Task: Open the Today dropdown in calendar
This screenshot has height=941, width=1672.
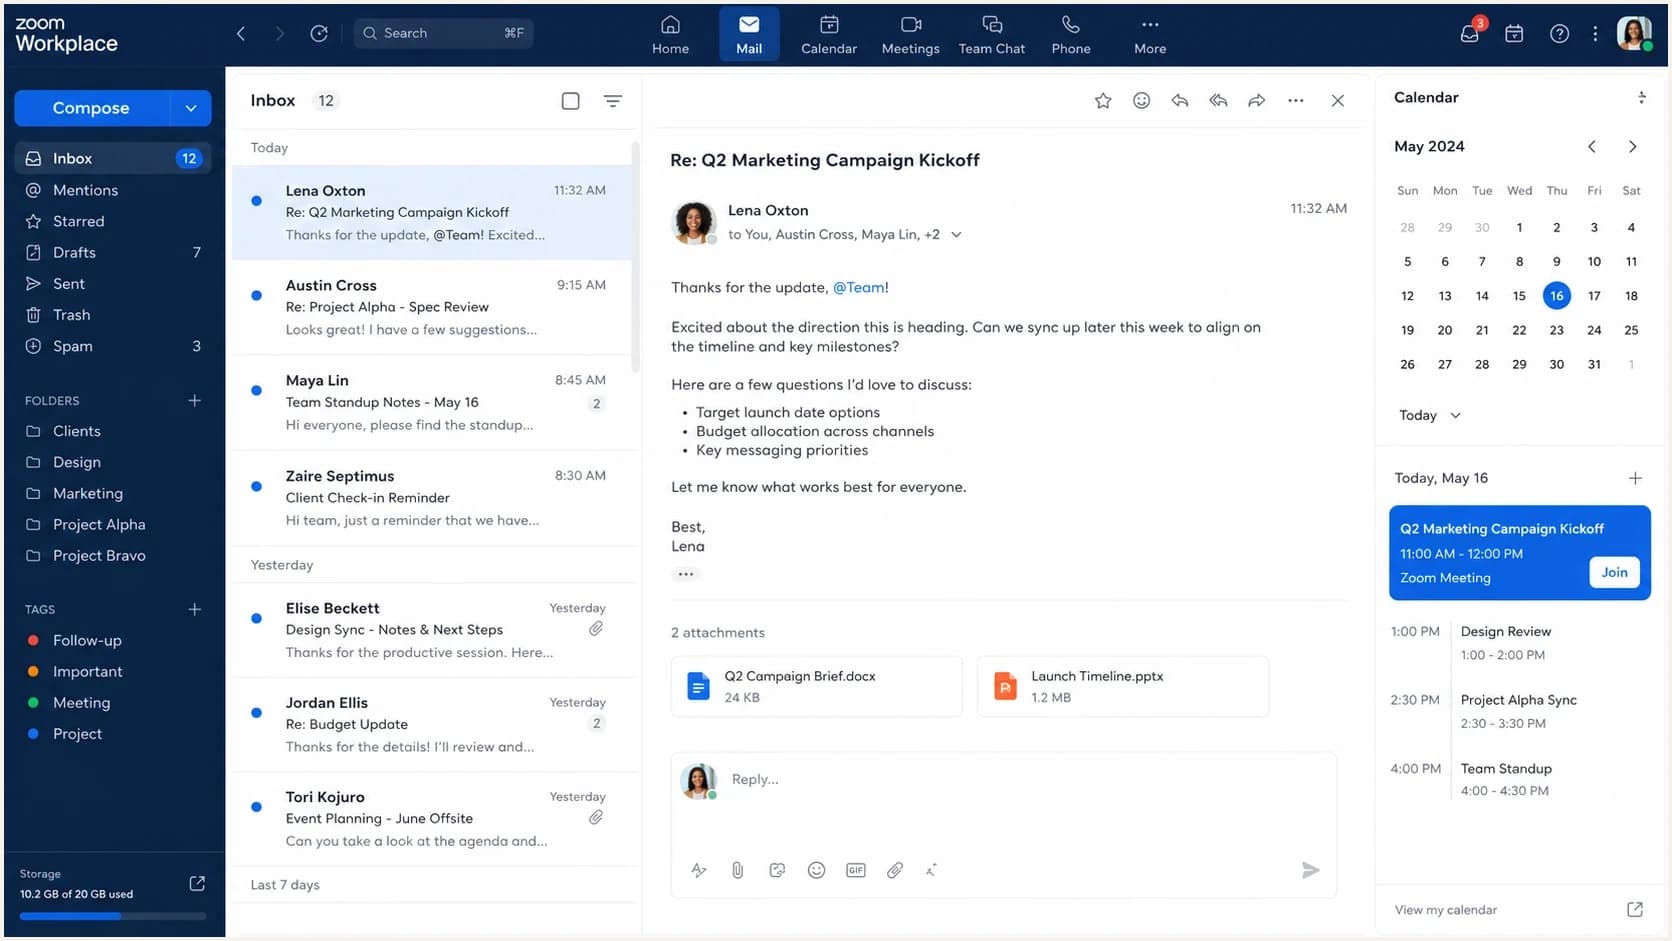Action: pyautogui.click(x=1430, y=415)
